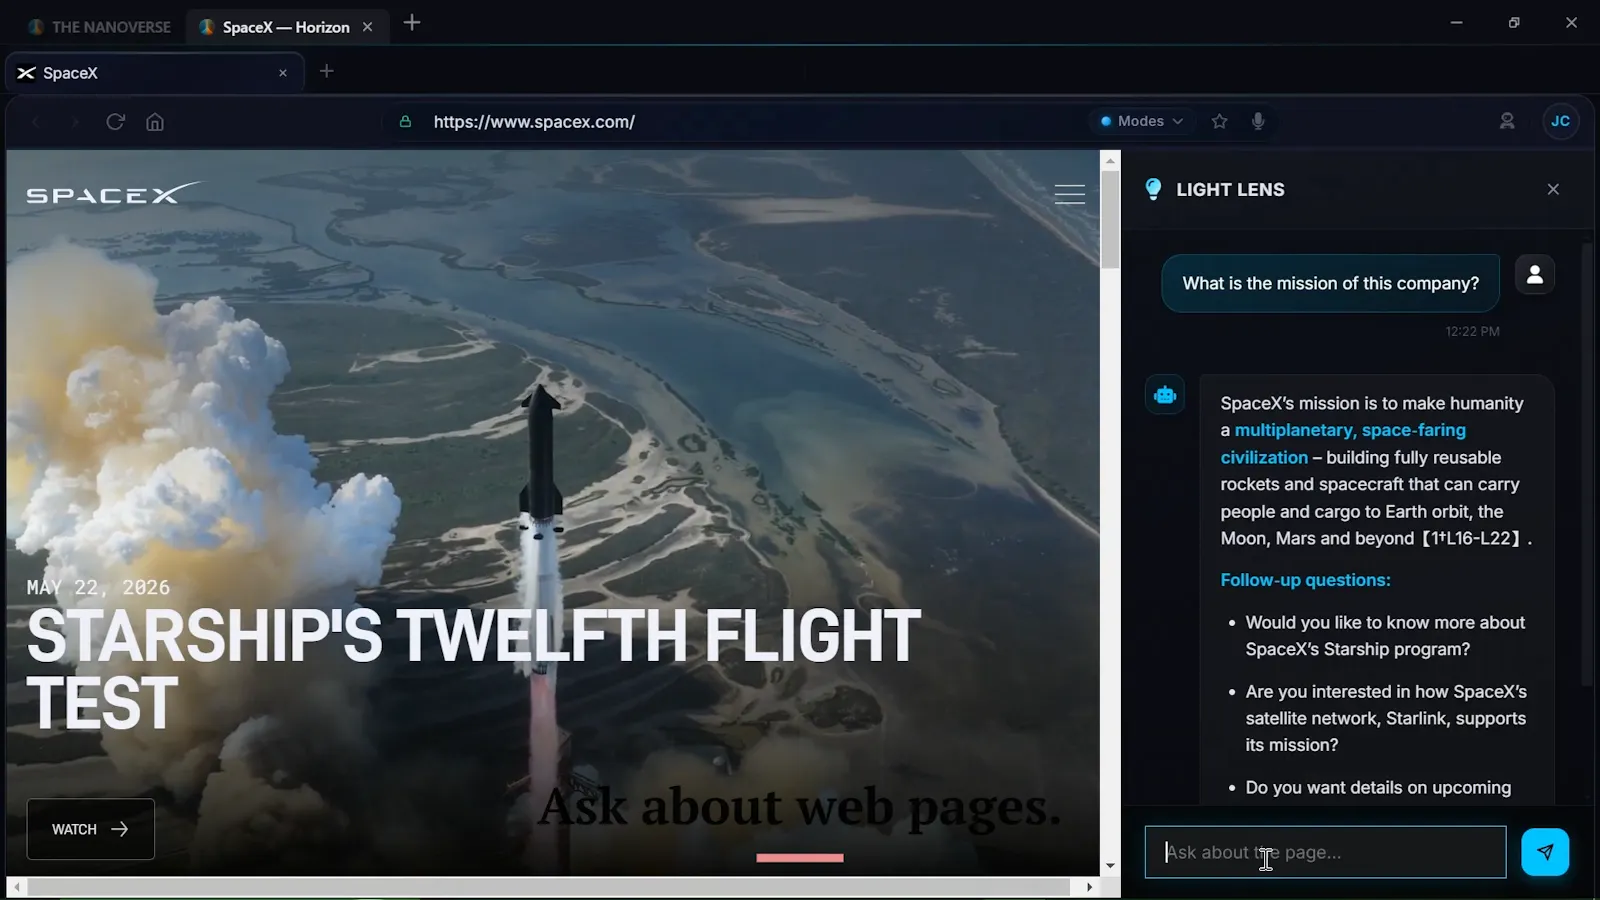Viewport: 1600px width, 900px height.
Task: Send the message with paper plane button
Action: [x=1545, y=852]
